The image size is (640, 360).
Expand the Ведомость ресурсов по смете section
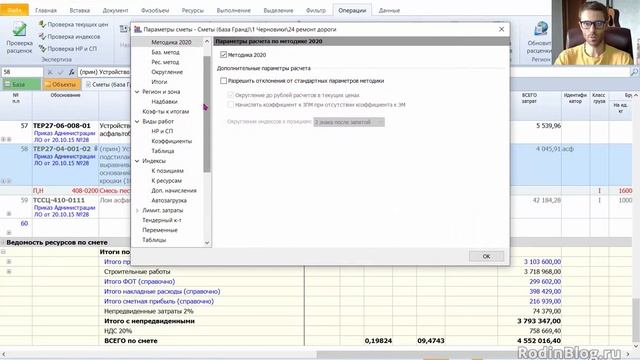3,242
